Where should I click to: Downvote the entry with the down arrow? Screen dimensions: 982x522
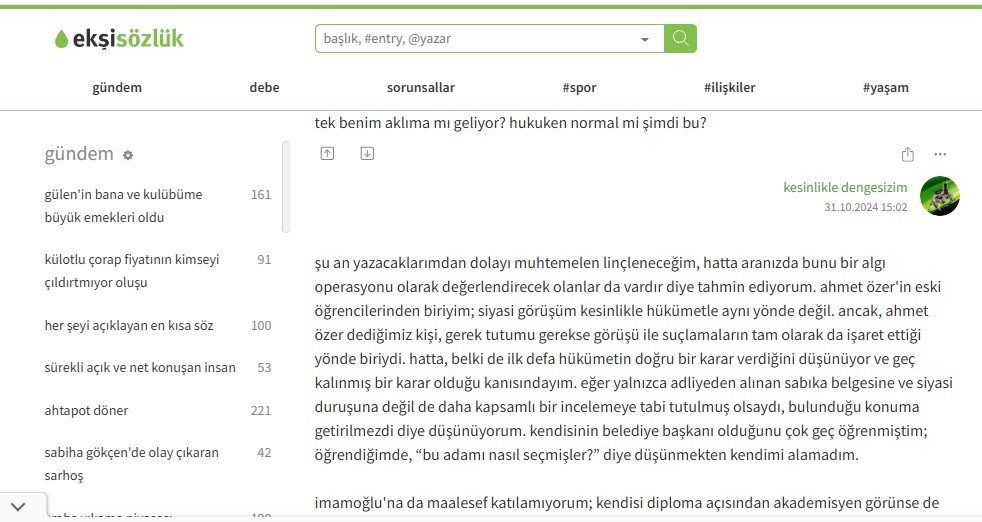click(x=367, y=154)
